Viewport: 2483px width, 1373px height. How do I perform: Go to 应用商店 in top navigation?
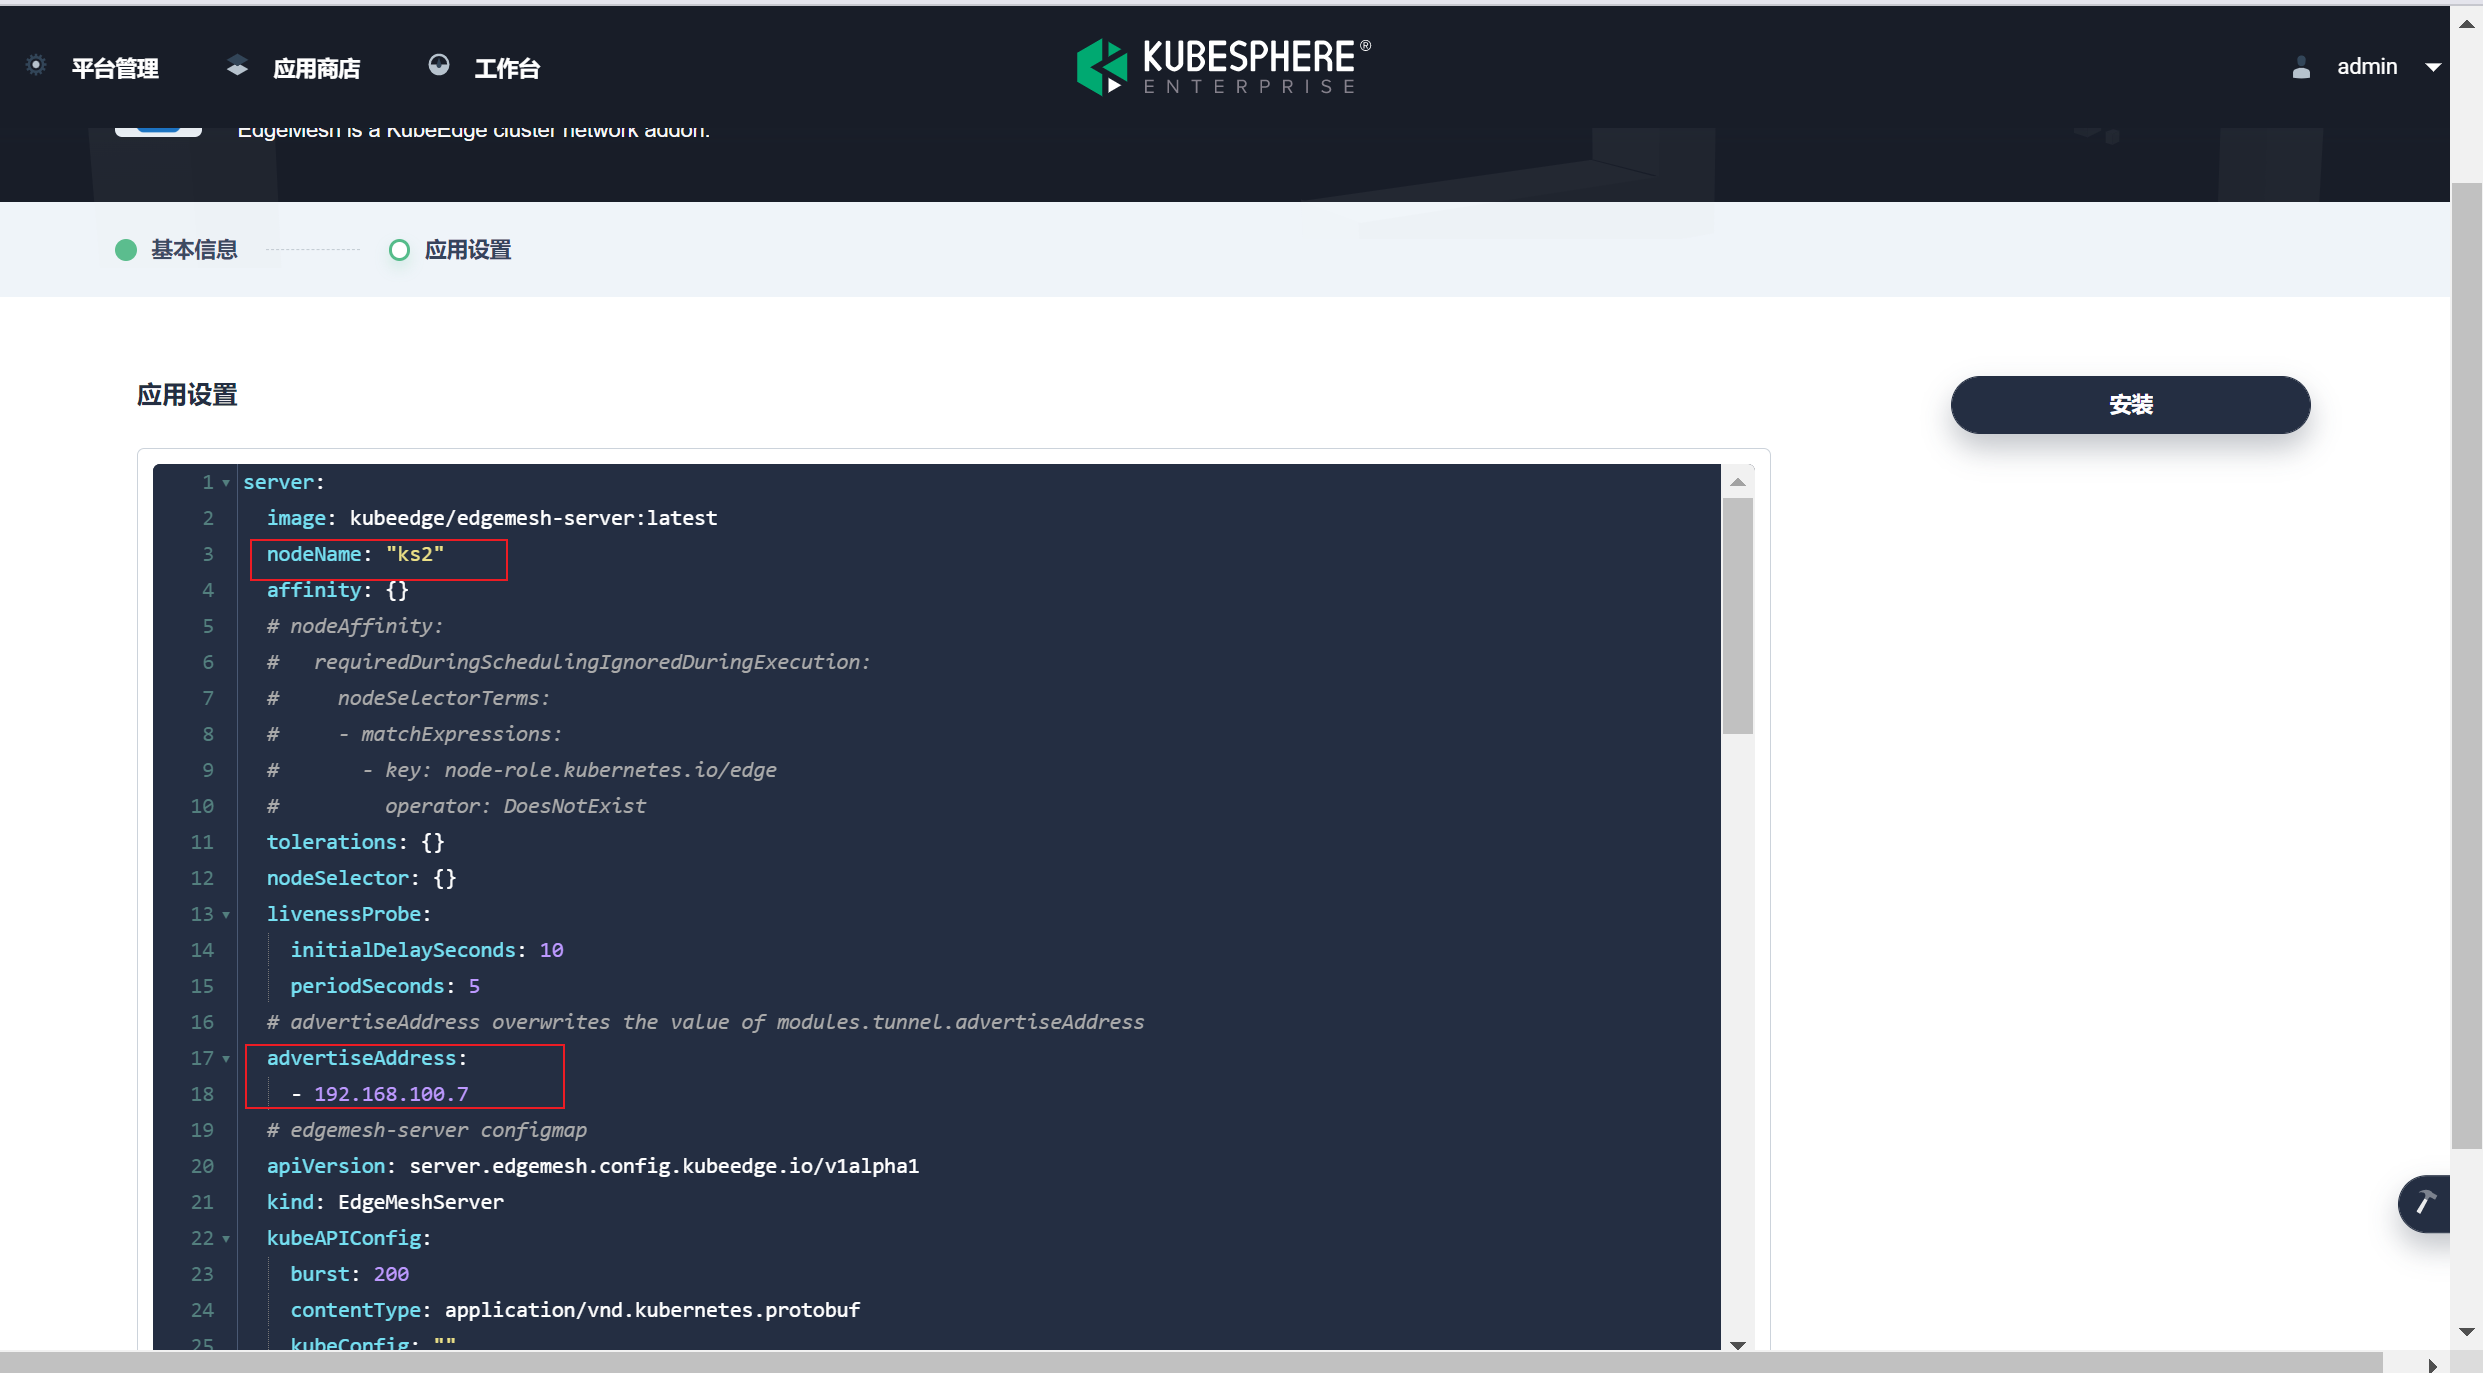[316, 68]
